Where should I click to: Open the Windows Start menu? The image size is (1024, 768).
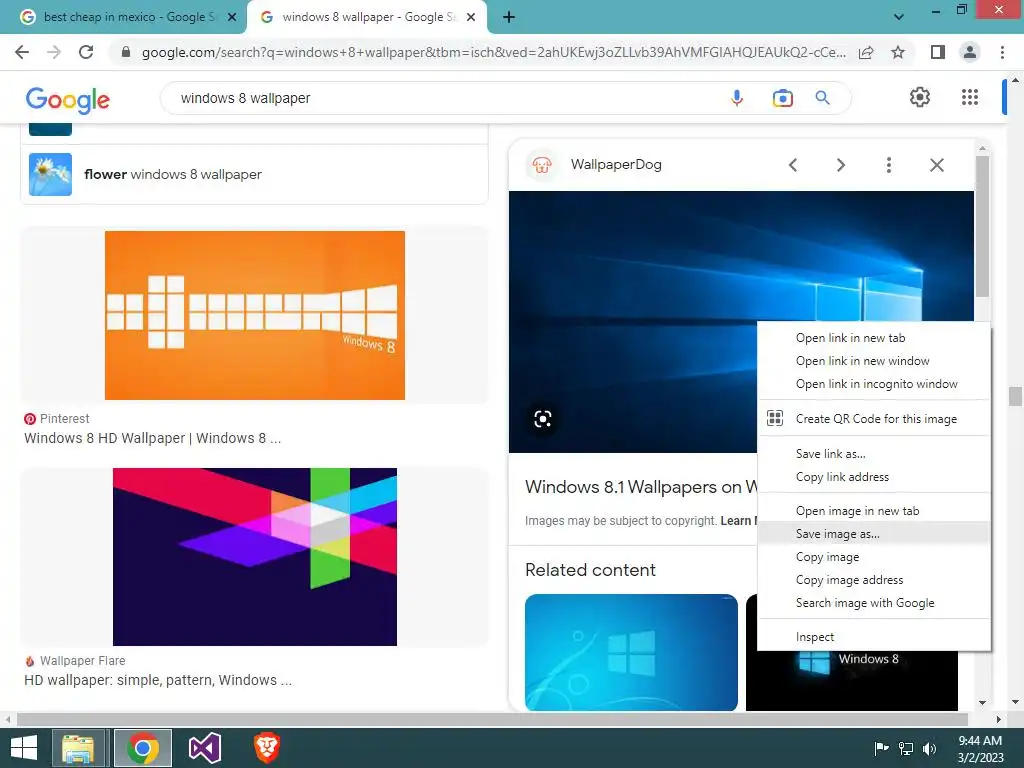click(x=24, y=748)
